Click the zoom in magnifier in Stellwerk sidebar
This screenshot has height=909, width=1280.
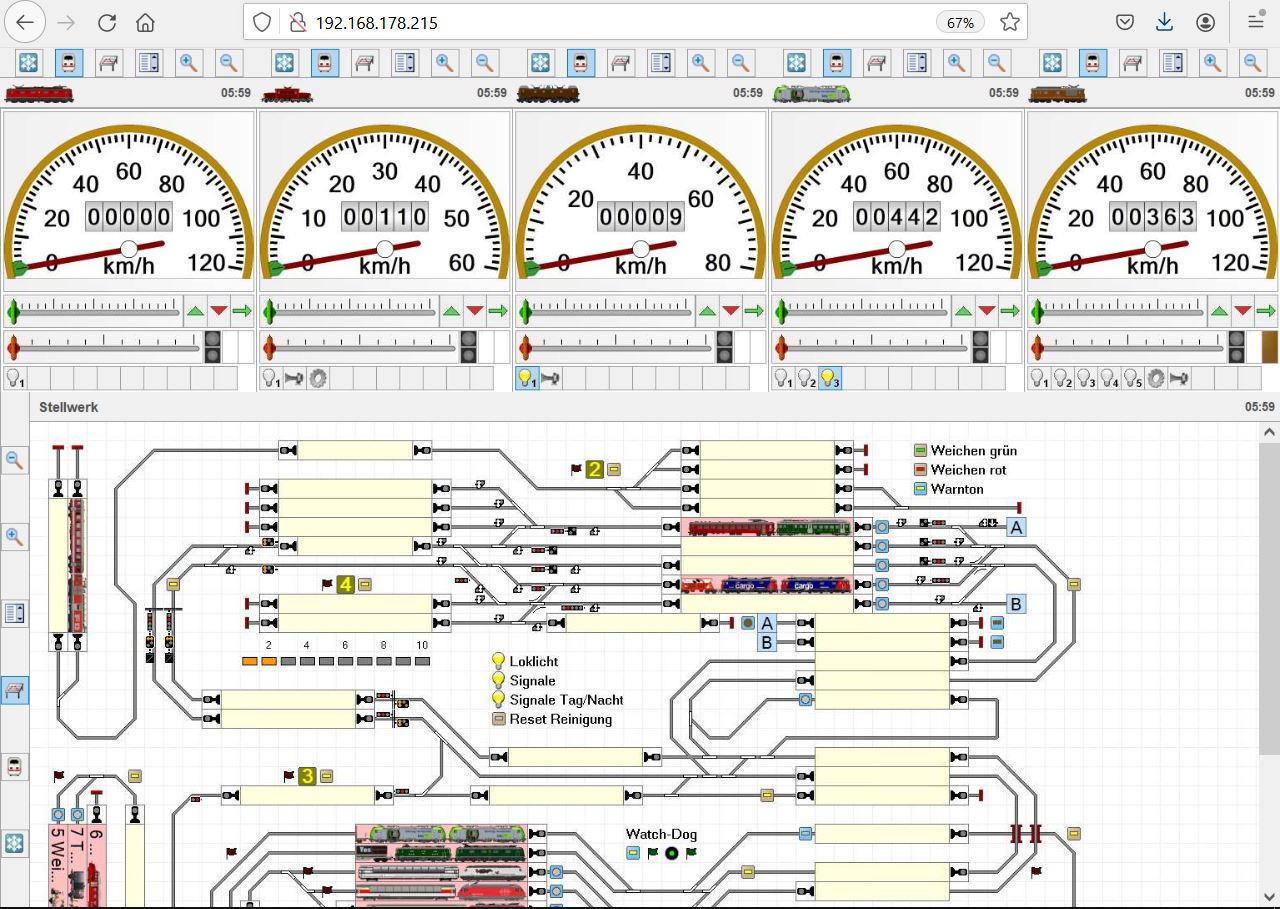(x=14, y=537)
